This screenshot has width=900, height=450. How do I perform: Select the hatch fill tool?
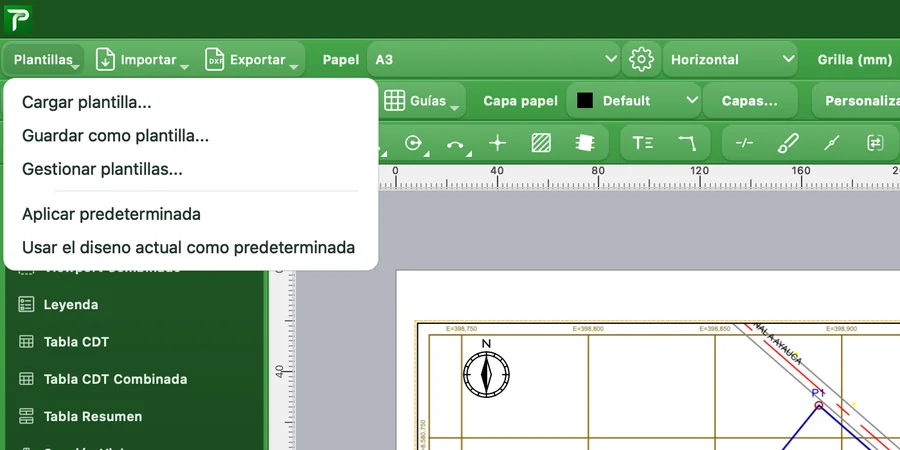541,143
